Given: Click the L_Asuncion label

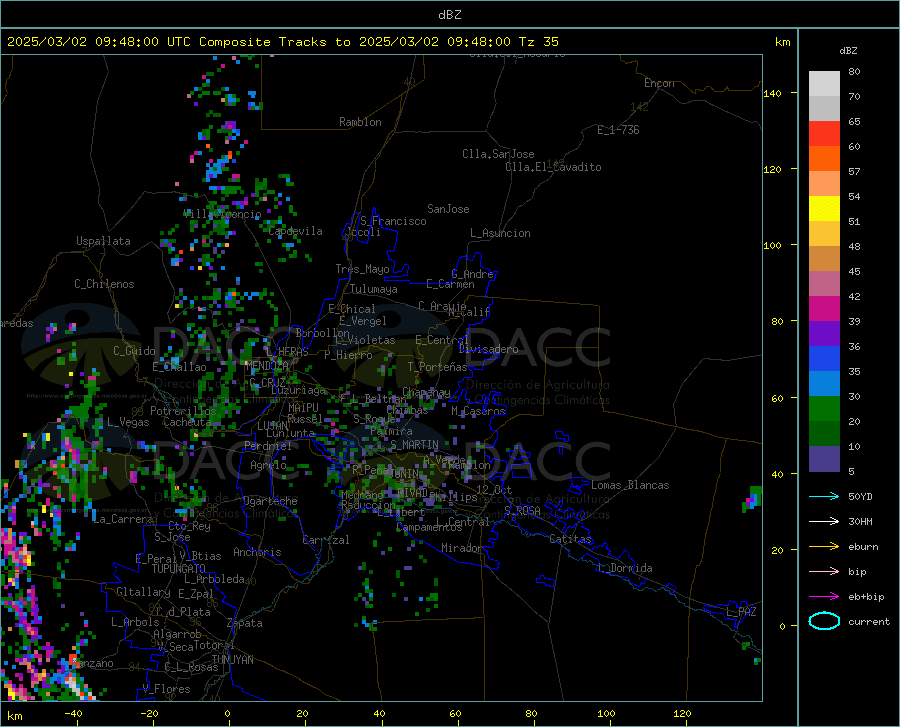Looking at the screenshot, I should [501, 233].
